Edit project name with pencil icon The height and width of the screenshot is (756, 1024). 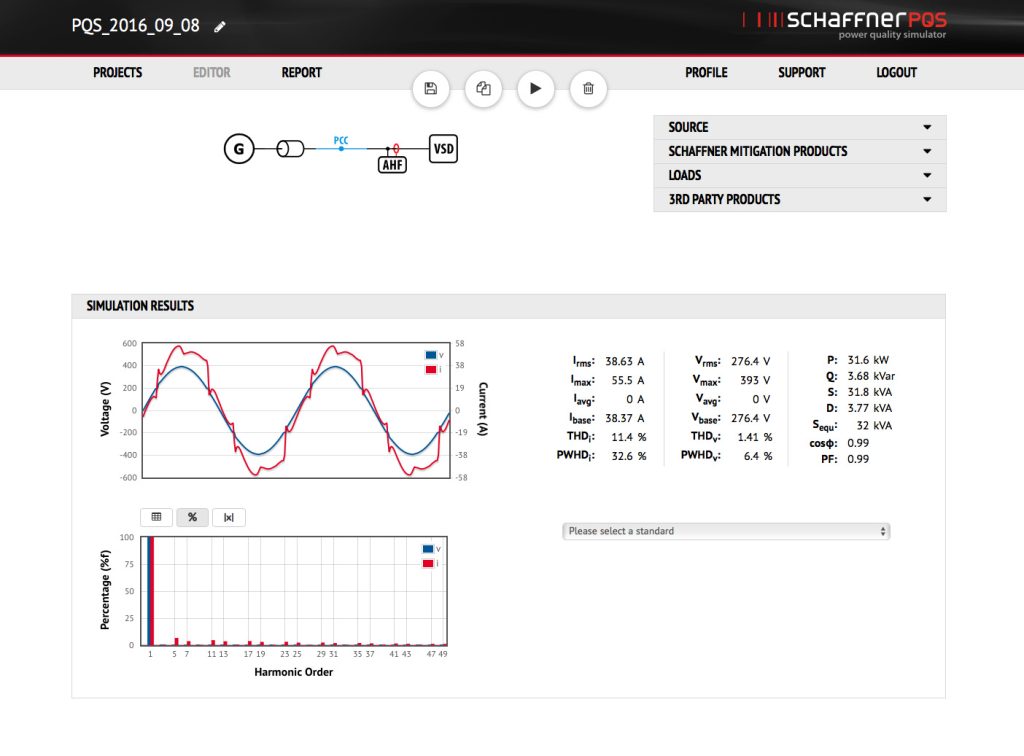(x=220, y=27)
